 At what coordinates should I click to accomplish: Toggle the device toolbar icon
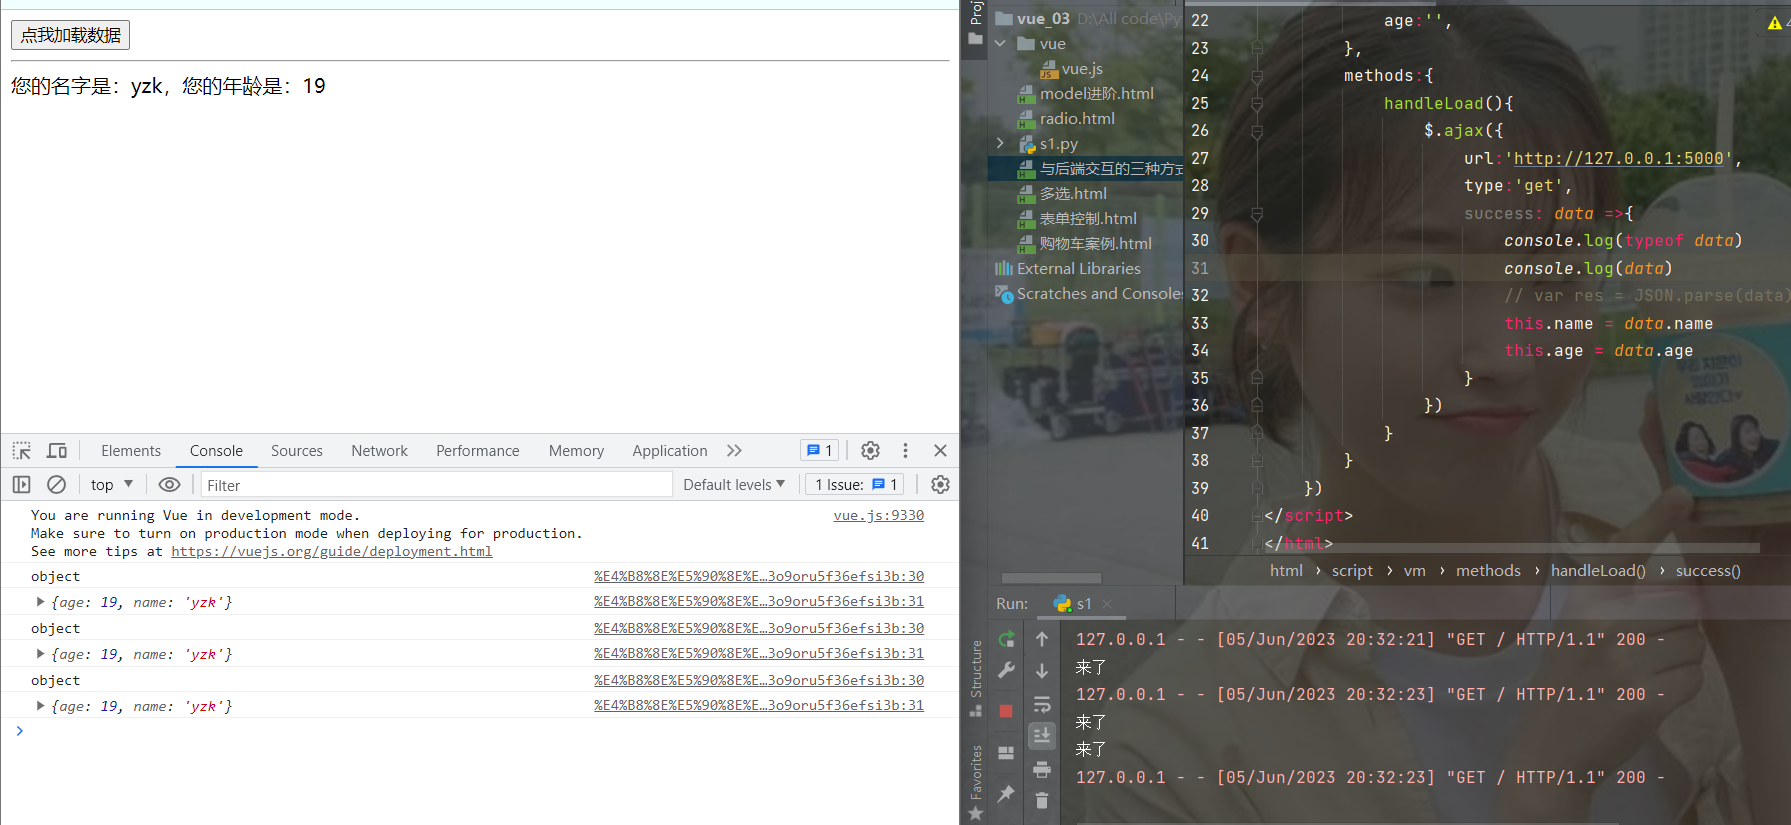pyautogui.click(x=57, y=451)
